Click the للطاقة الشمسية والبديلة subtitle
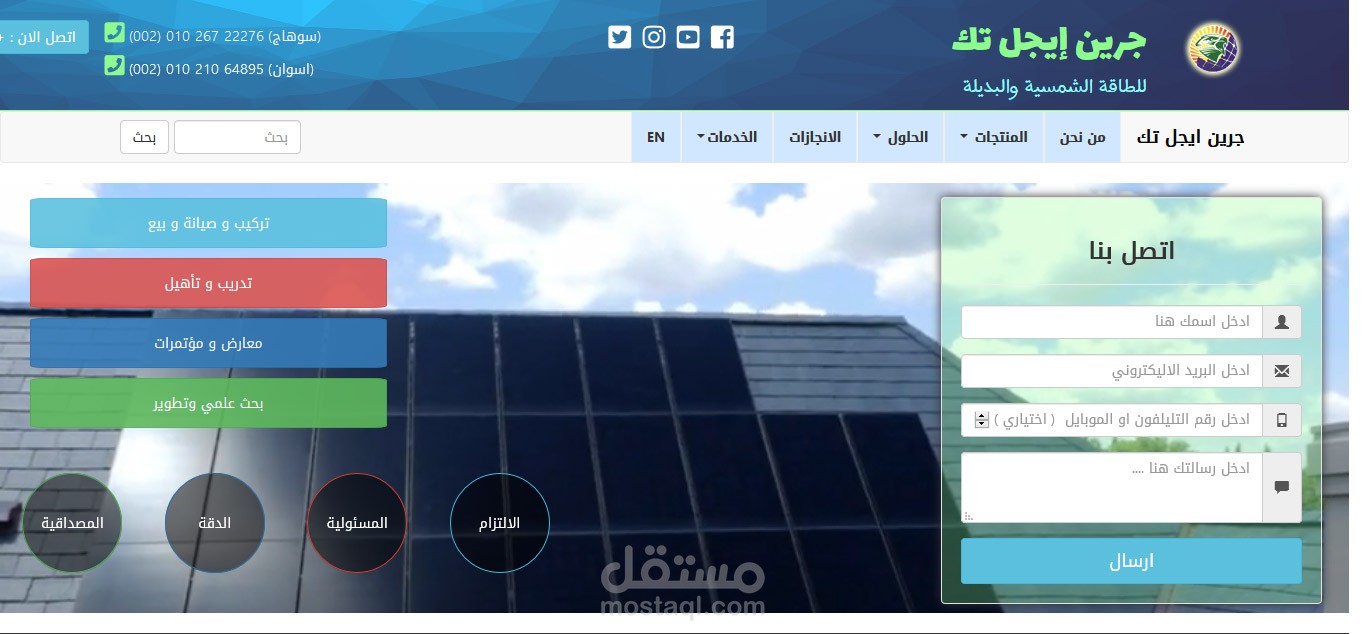Image resolution: width=1366 pixels, height=634 pixels. 1054,87
